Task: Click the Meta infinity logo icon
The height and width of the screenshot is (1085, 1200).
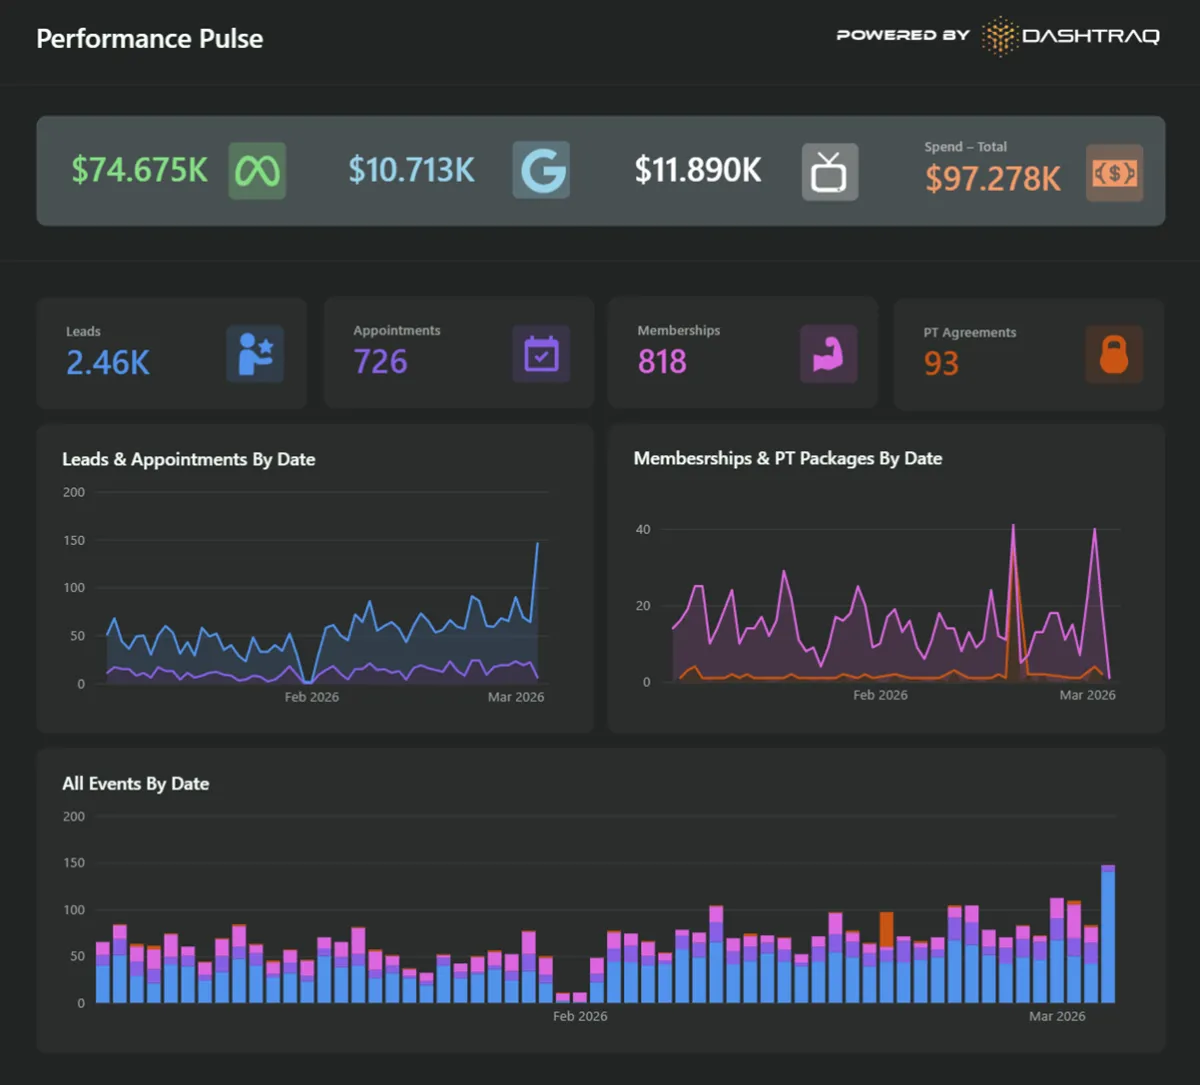Action: click(257, 170)
